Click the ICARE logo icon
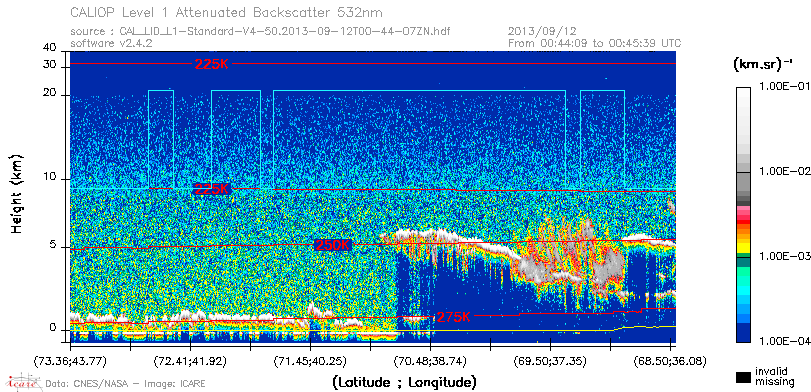The width and height of the screenshot is (811, 392). [x=24, y=382]
